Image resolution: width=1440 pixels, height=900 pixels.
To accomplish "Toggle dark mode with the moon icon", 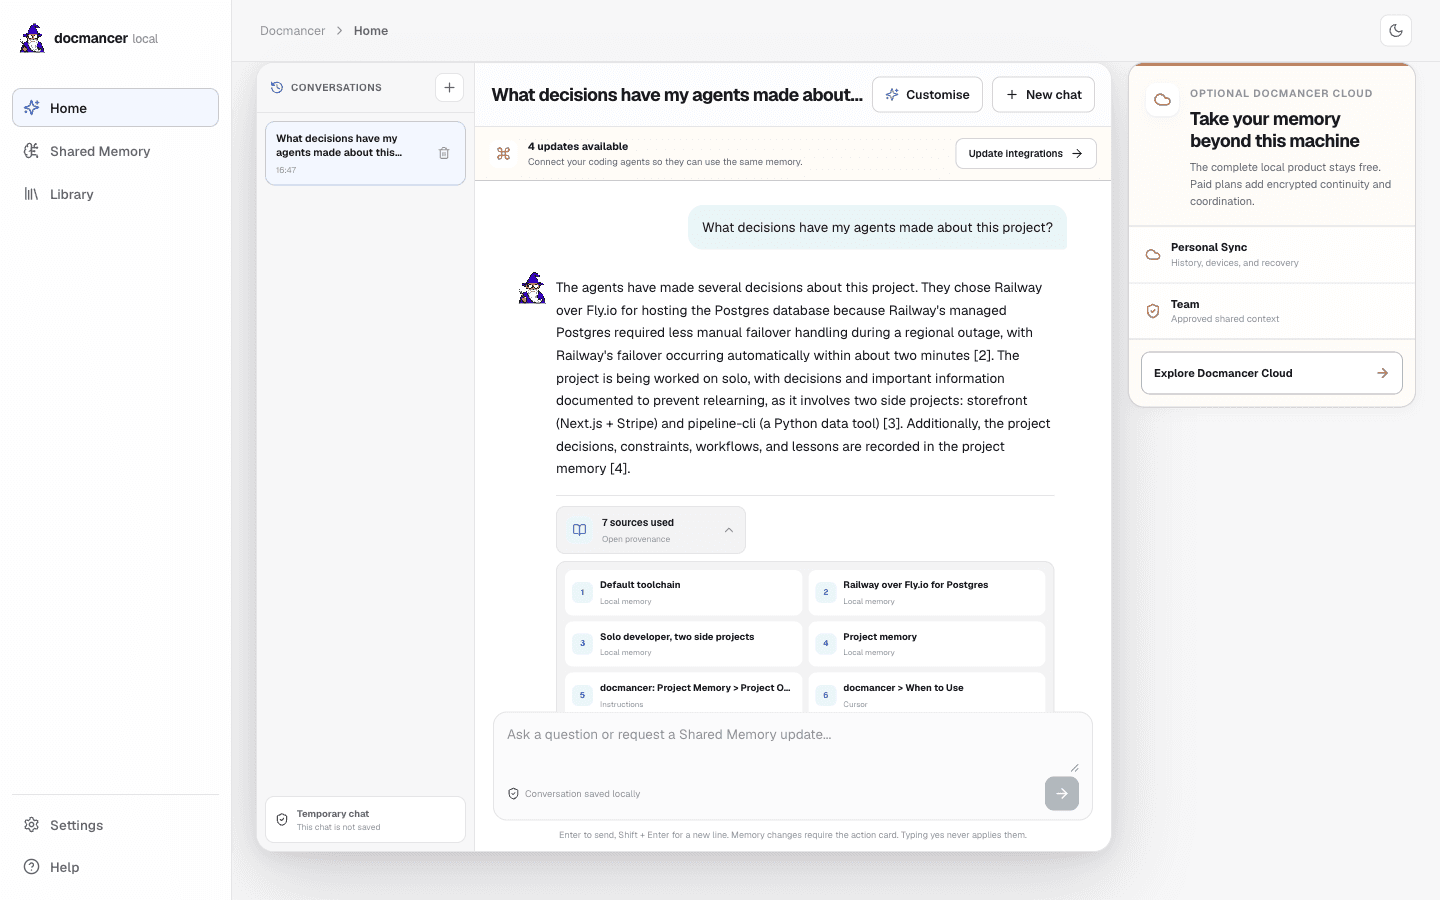I will (1396, 31).
